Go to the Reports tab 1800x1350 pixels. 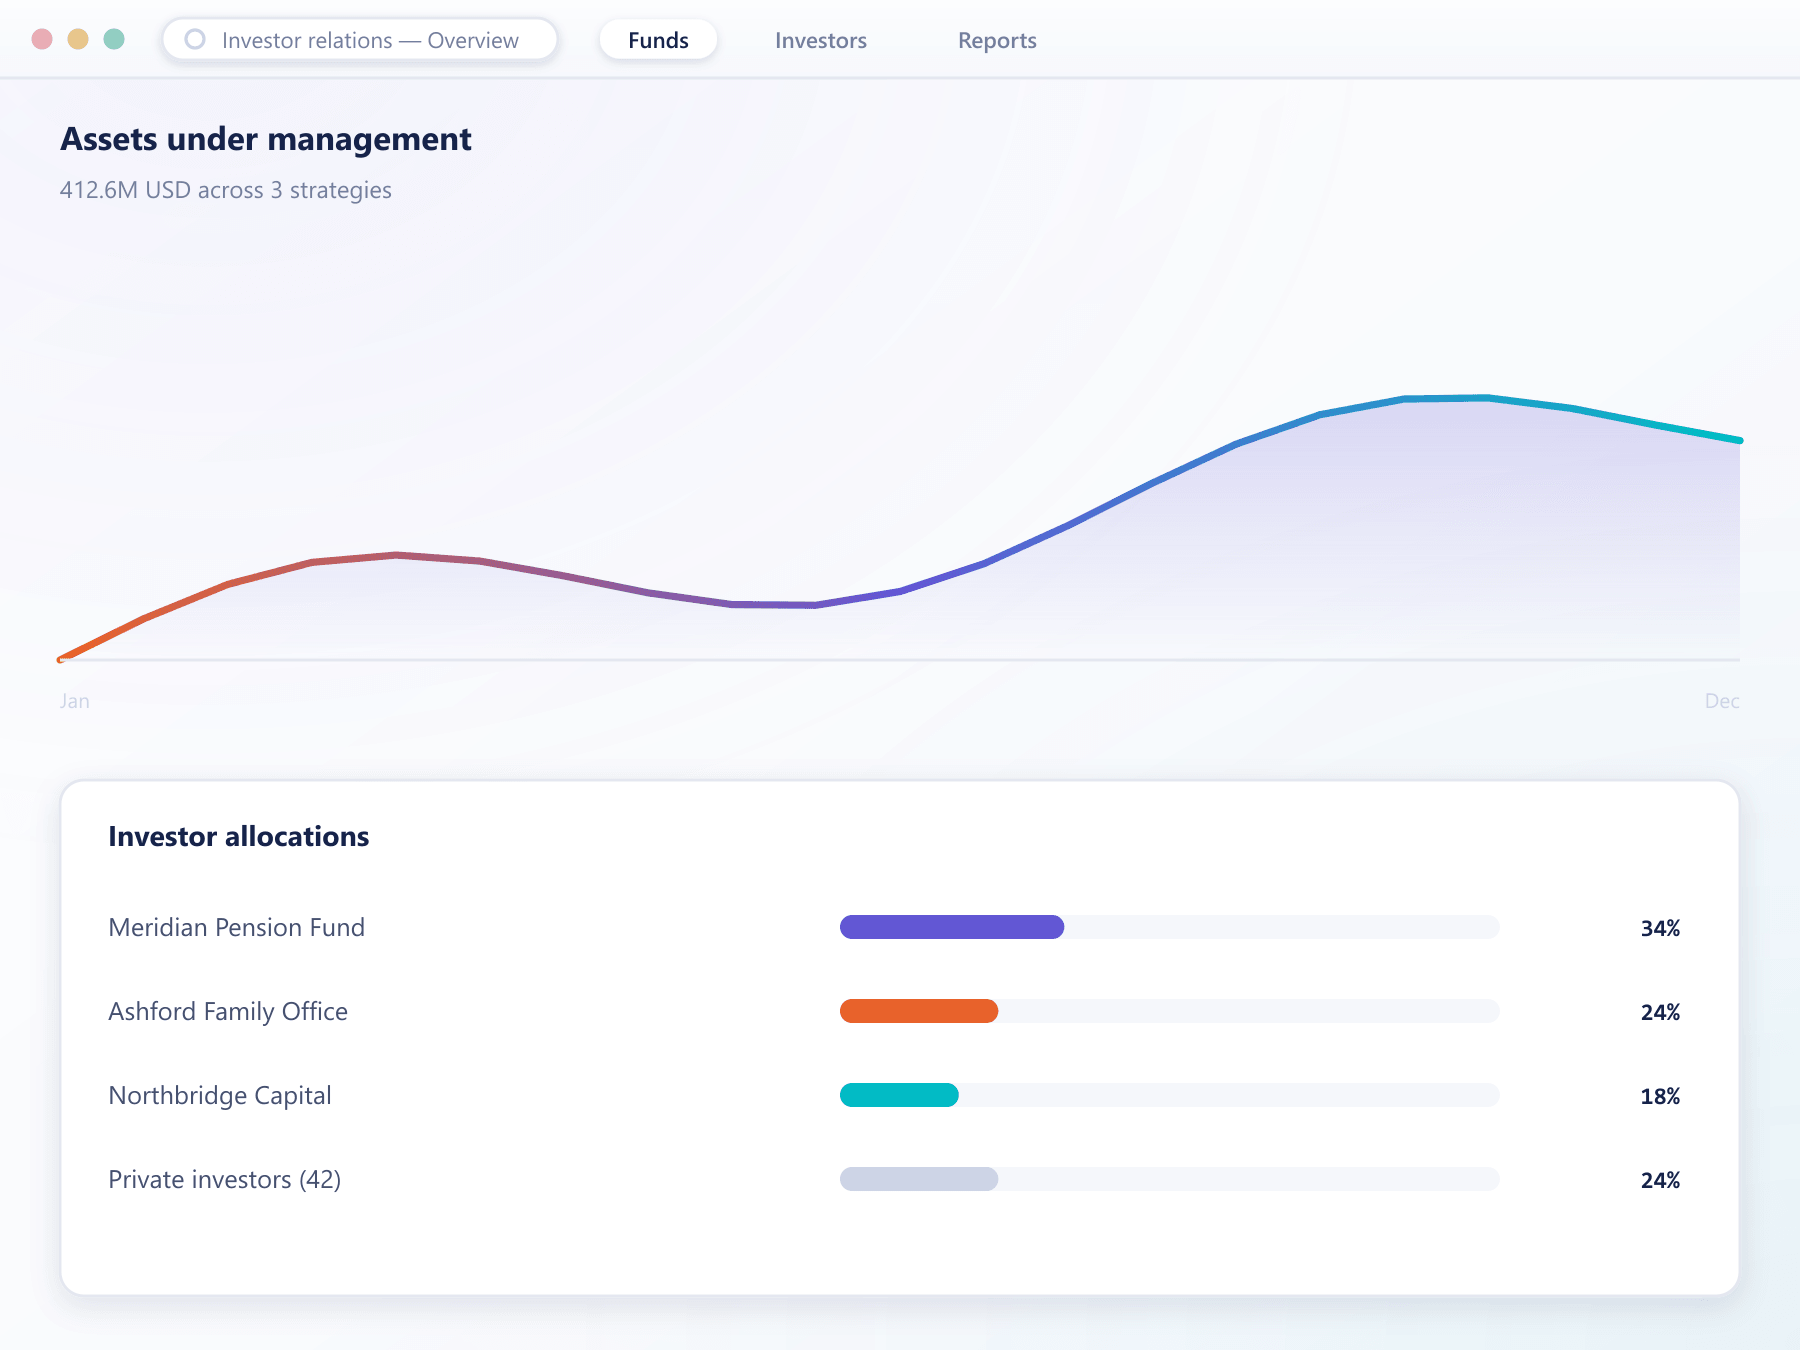(x=997, y=40)
